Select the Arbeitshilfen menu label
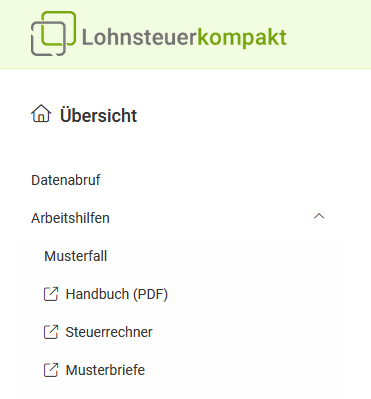Image resolution: width=371 pixels, height=399 pixels. pos(70,218)
